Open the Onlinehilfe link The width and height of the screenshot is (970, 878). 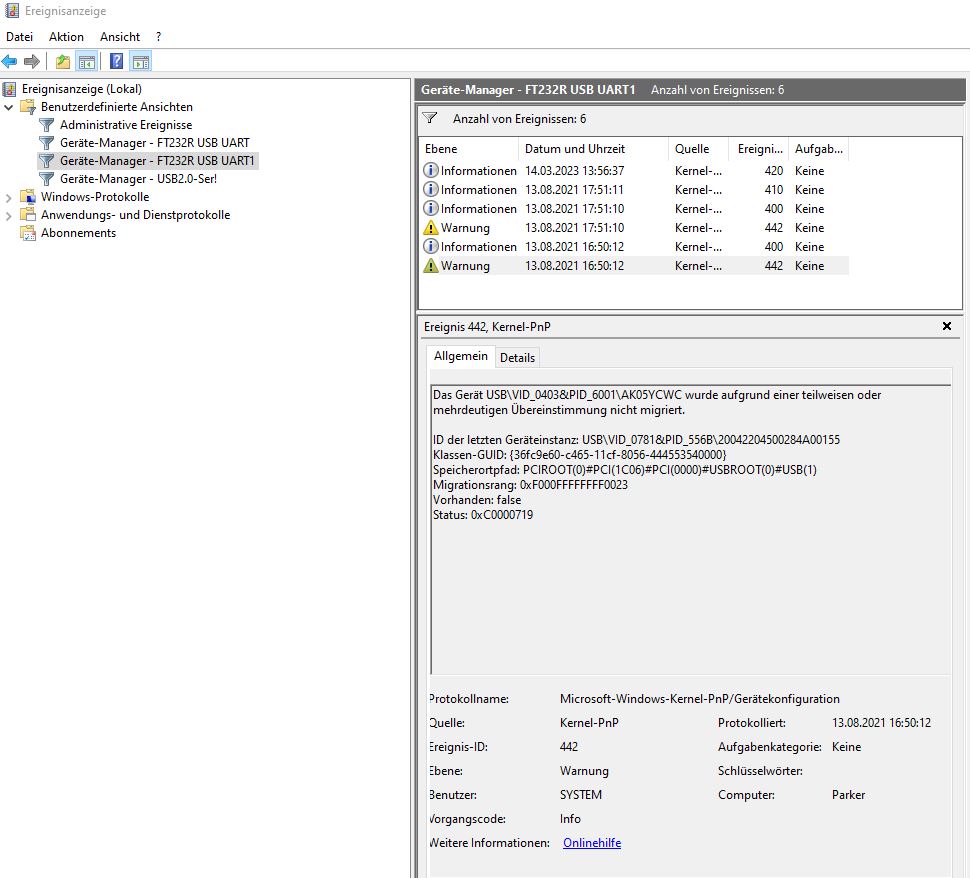coord(592,843)
